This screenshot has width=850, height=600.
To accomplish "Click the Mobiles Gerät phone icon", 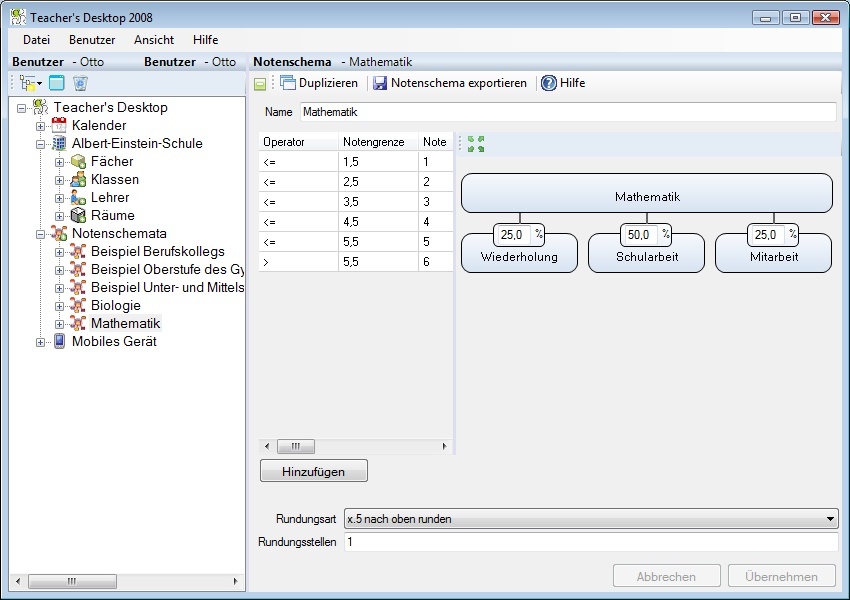I will (59, 341).
